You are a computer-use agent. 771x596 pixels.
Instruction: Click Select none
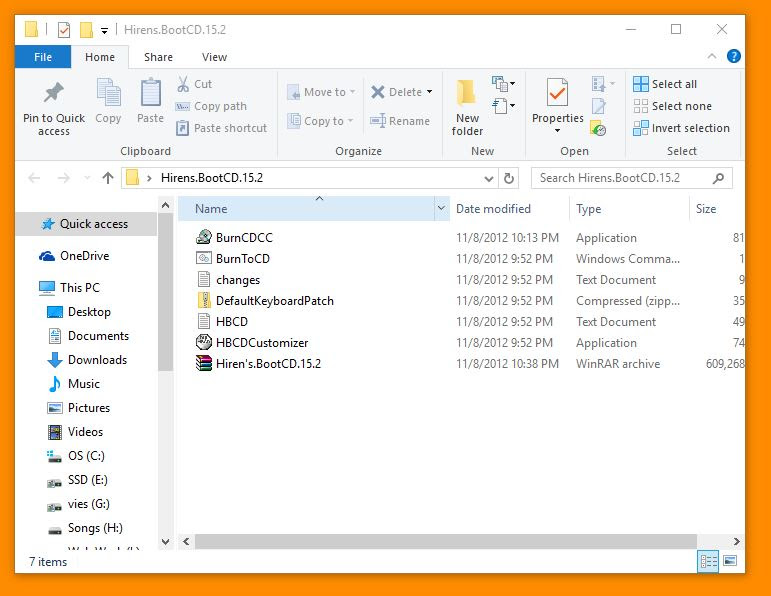672,106
